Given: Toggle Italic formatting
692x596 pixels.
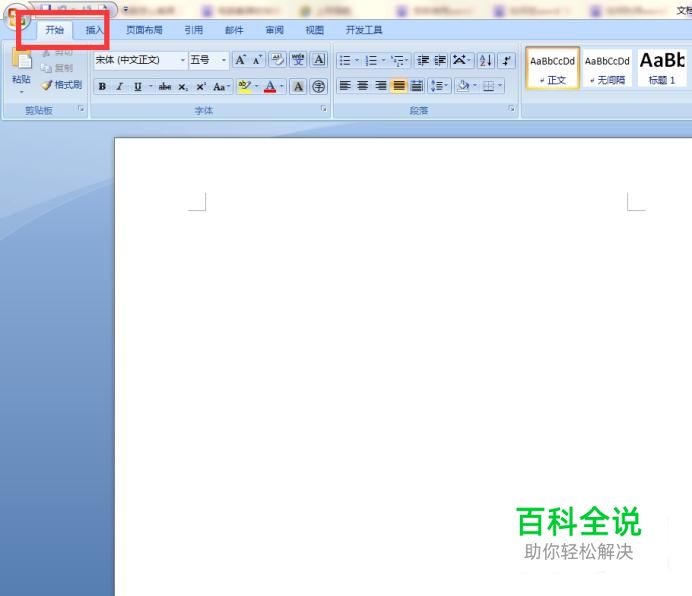Looking at the screenshot, I should [120, 87].
